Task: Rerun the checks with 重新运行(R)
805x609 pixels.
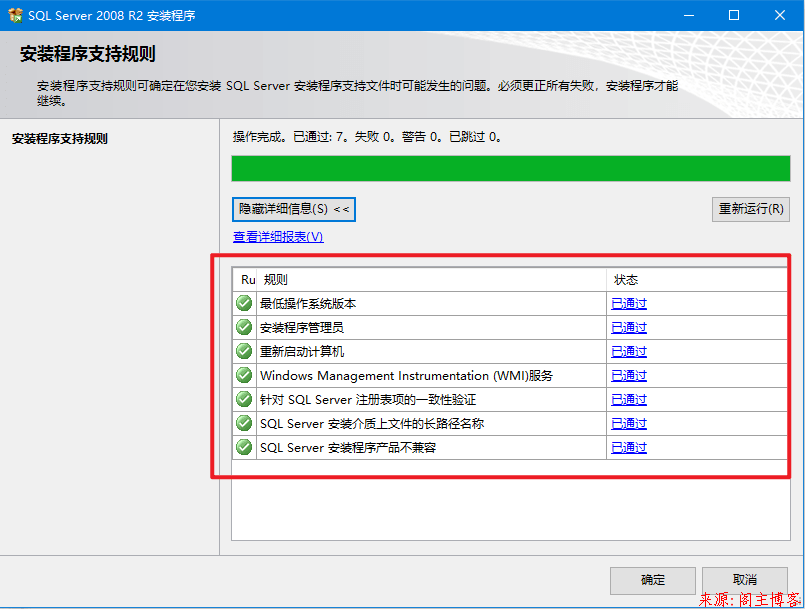Action: pyautogui.click(x=751, y=209)
